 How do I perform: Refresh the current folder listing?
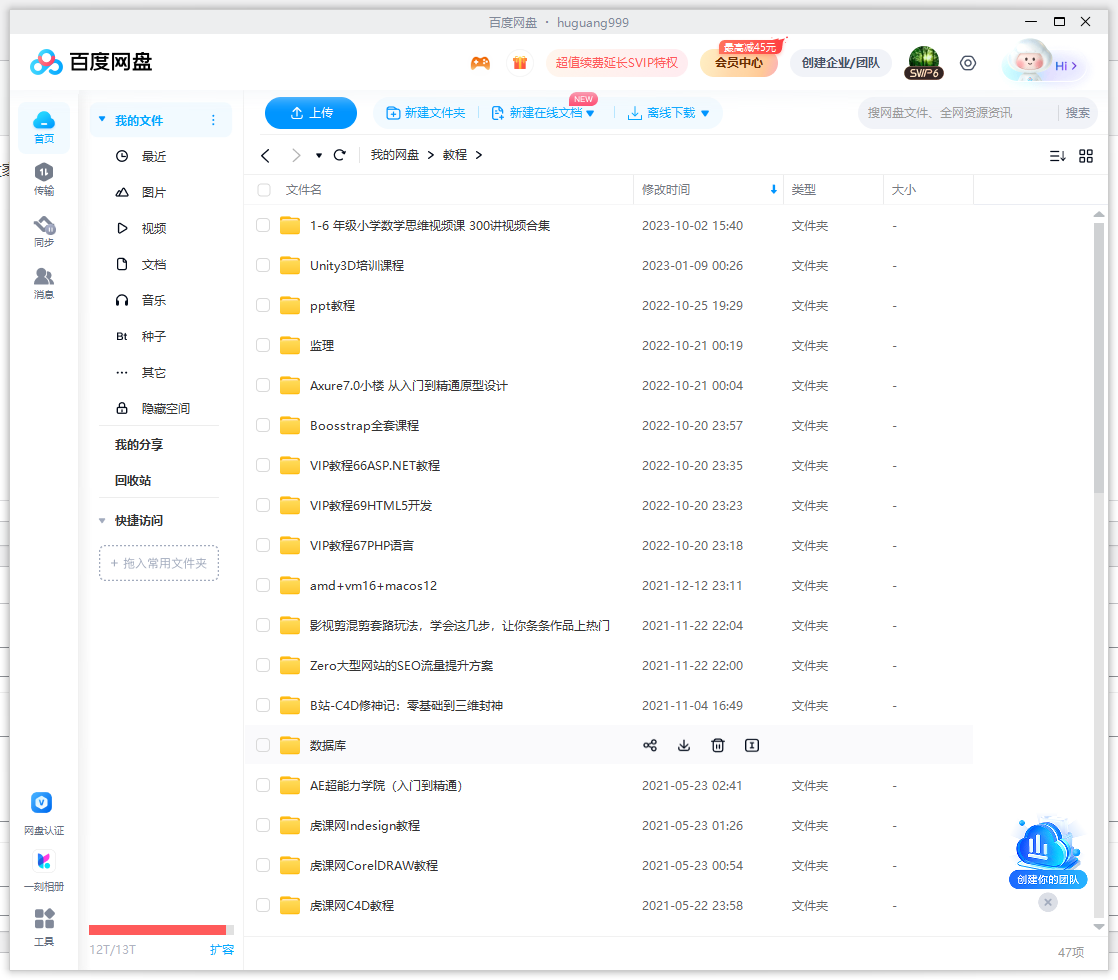pos(340,155)
